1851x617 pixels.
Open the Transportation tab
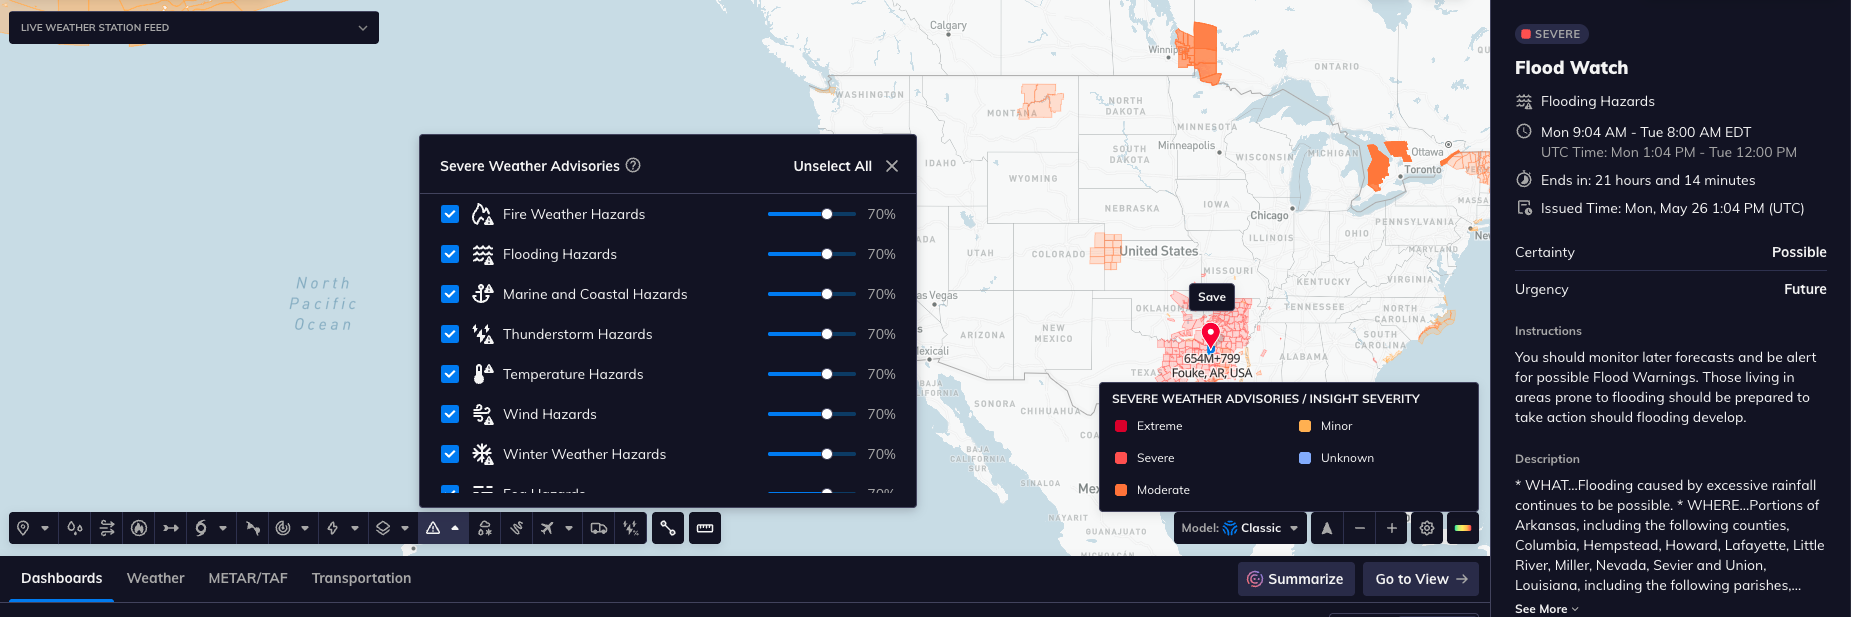pyautogui.click(x=361, y=578)
